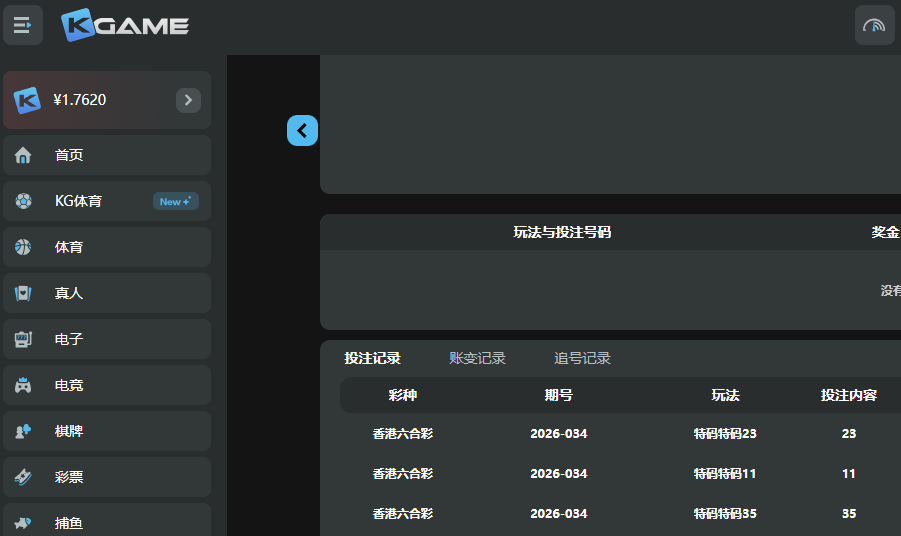Click the ¥1.7620 balance amount
The height and width of the screenshot is (536, 901).
click(x=79, y=100)
